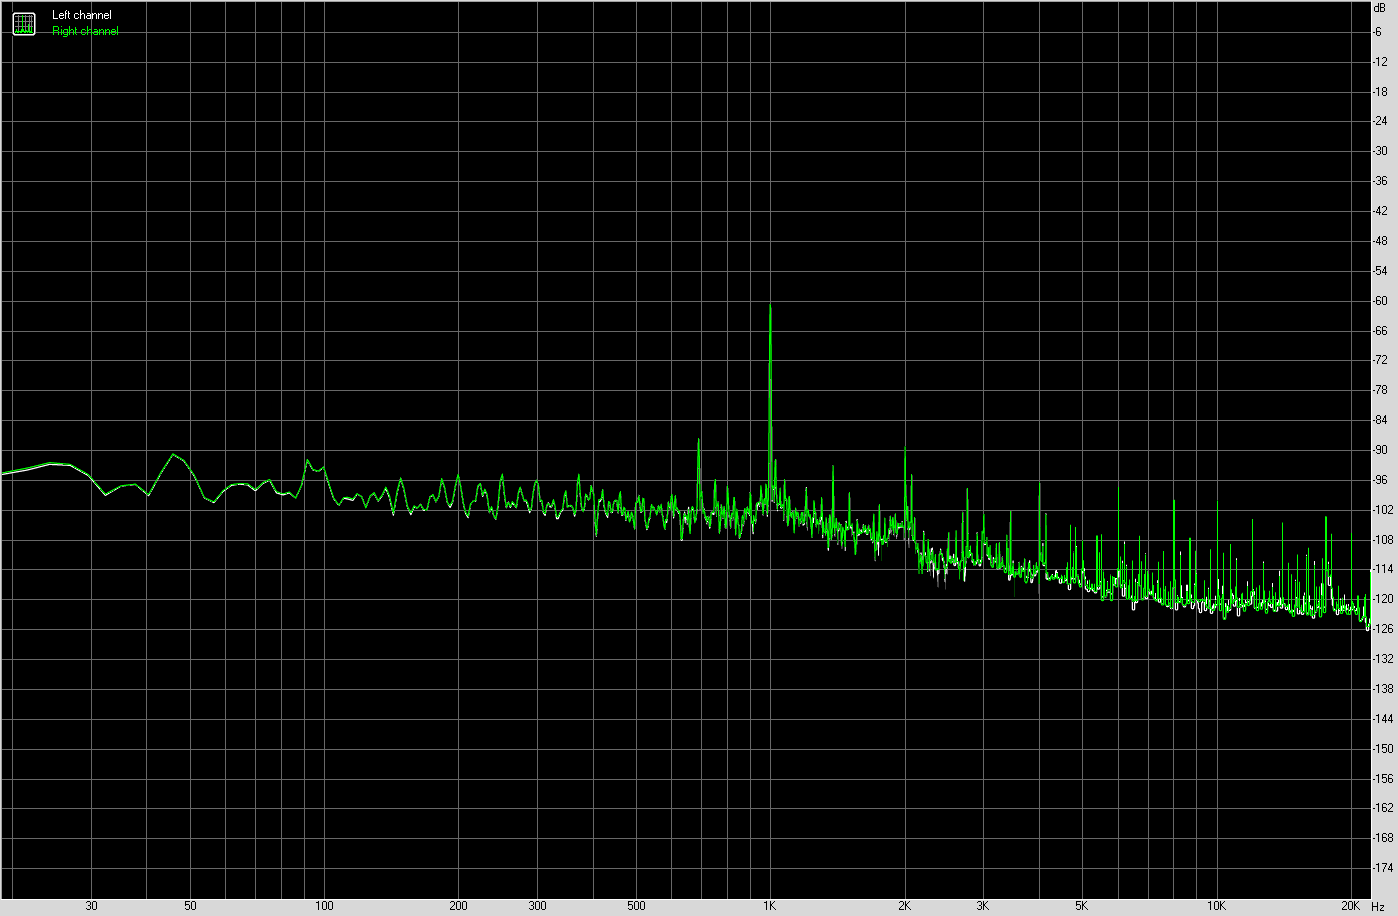The width and height of the screenshot is (1398, 916).
Task: Click the "-66" dB axis value
Action: pos(1380,331)
